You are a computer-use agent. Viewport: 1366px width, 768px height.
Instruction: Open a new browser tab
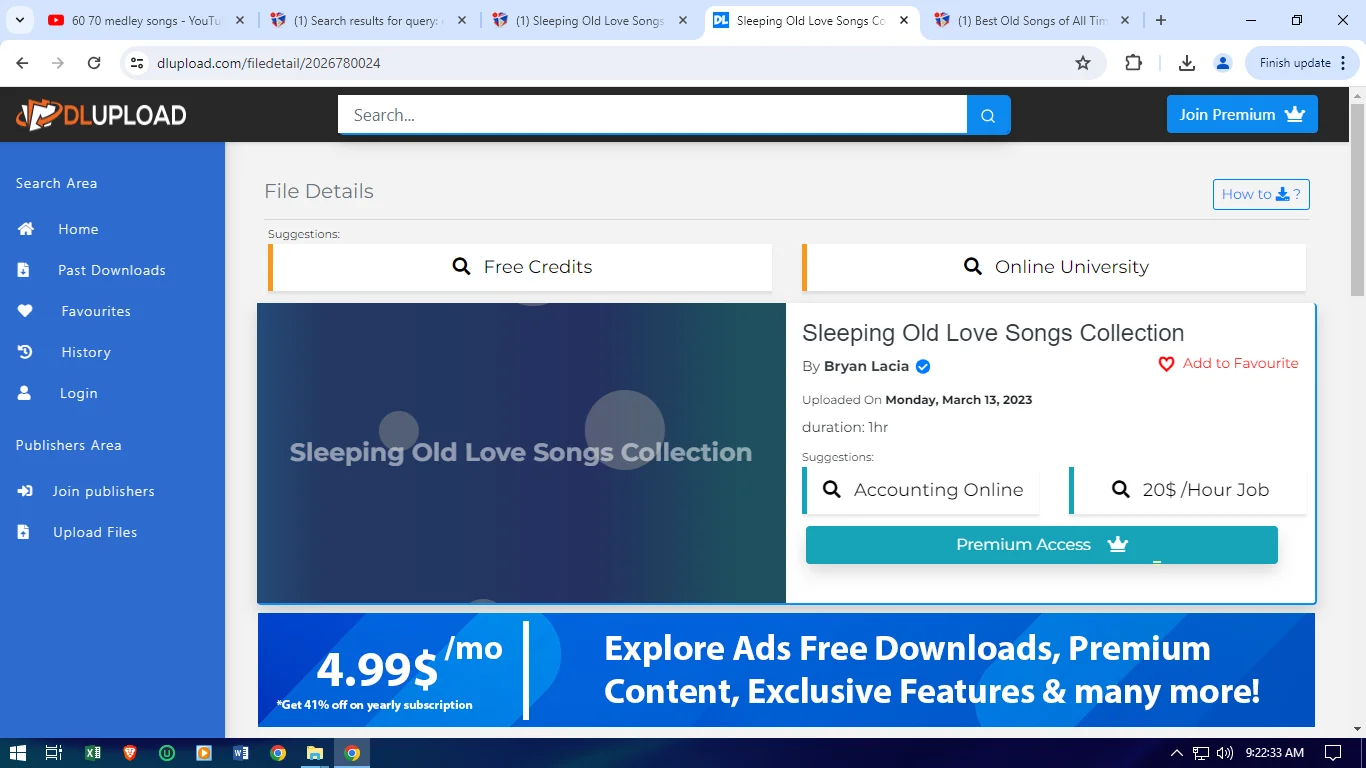click(1161, 20)
